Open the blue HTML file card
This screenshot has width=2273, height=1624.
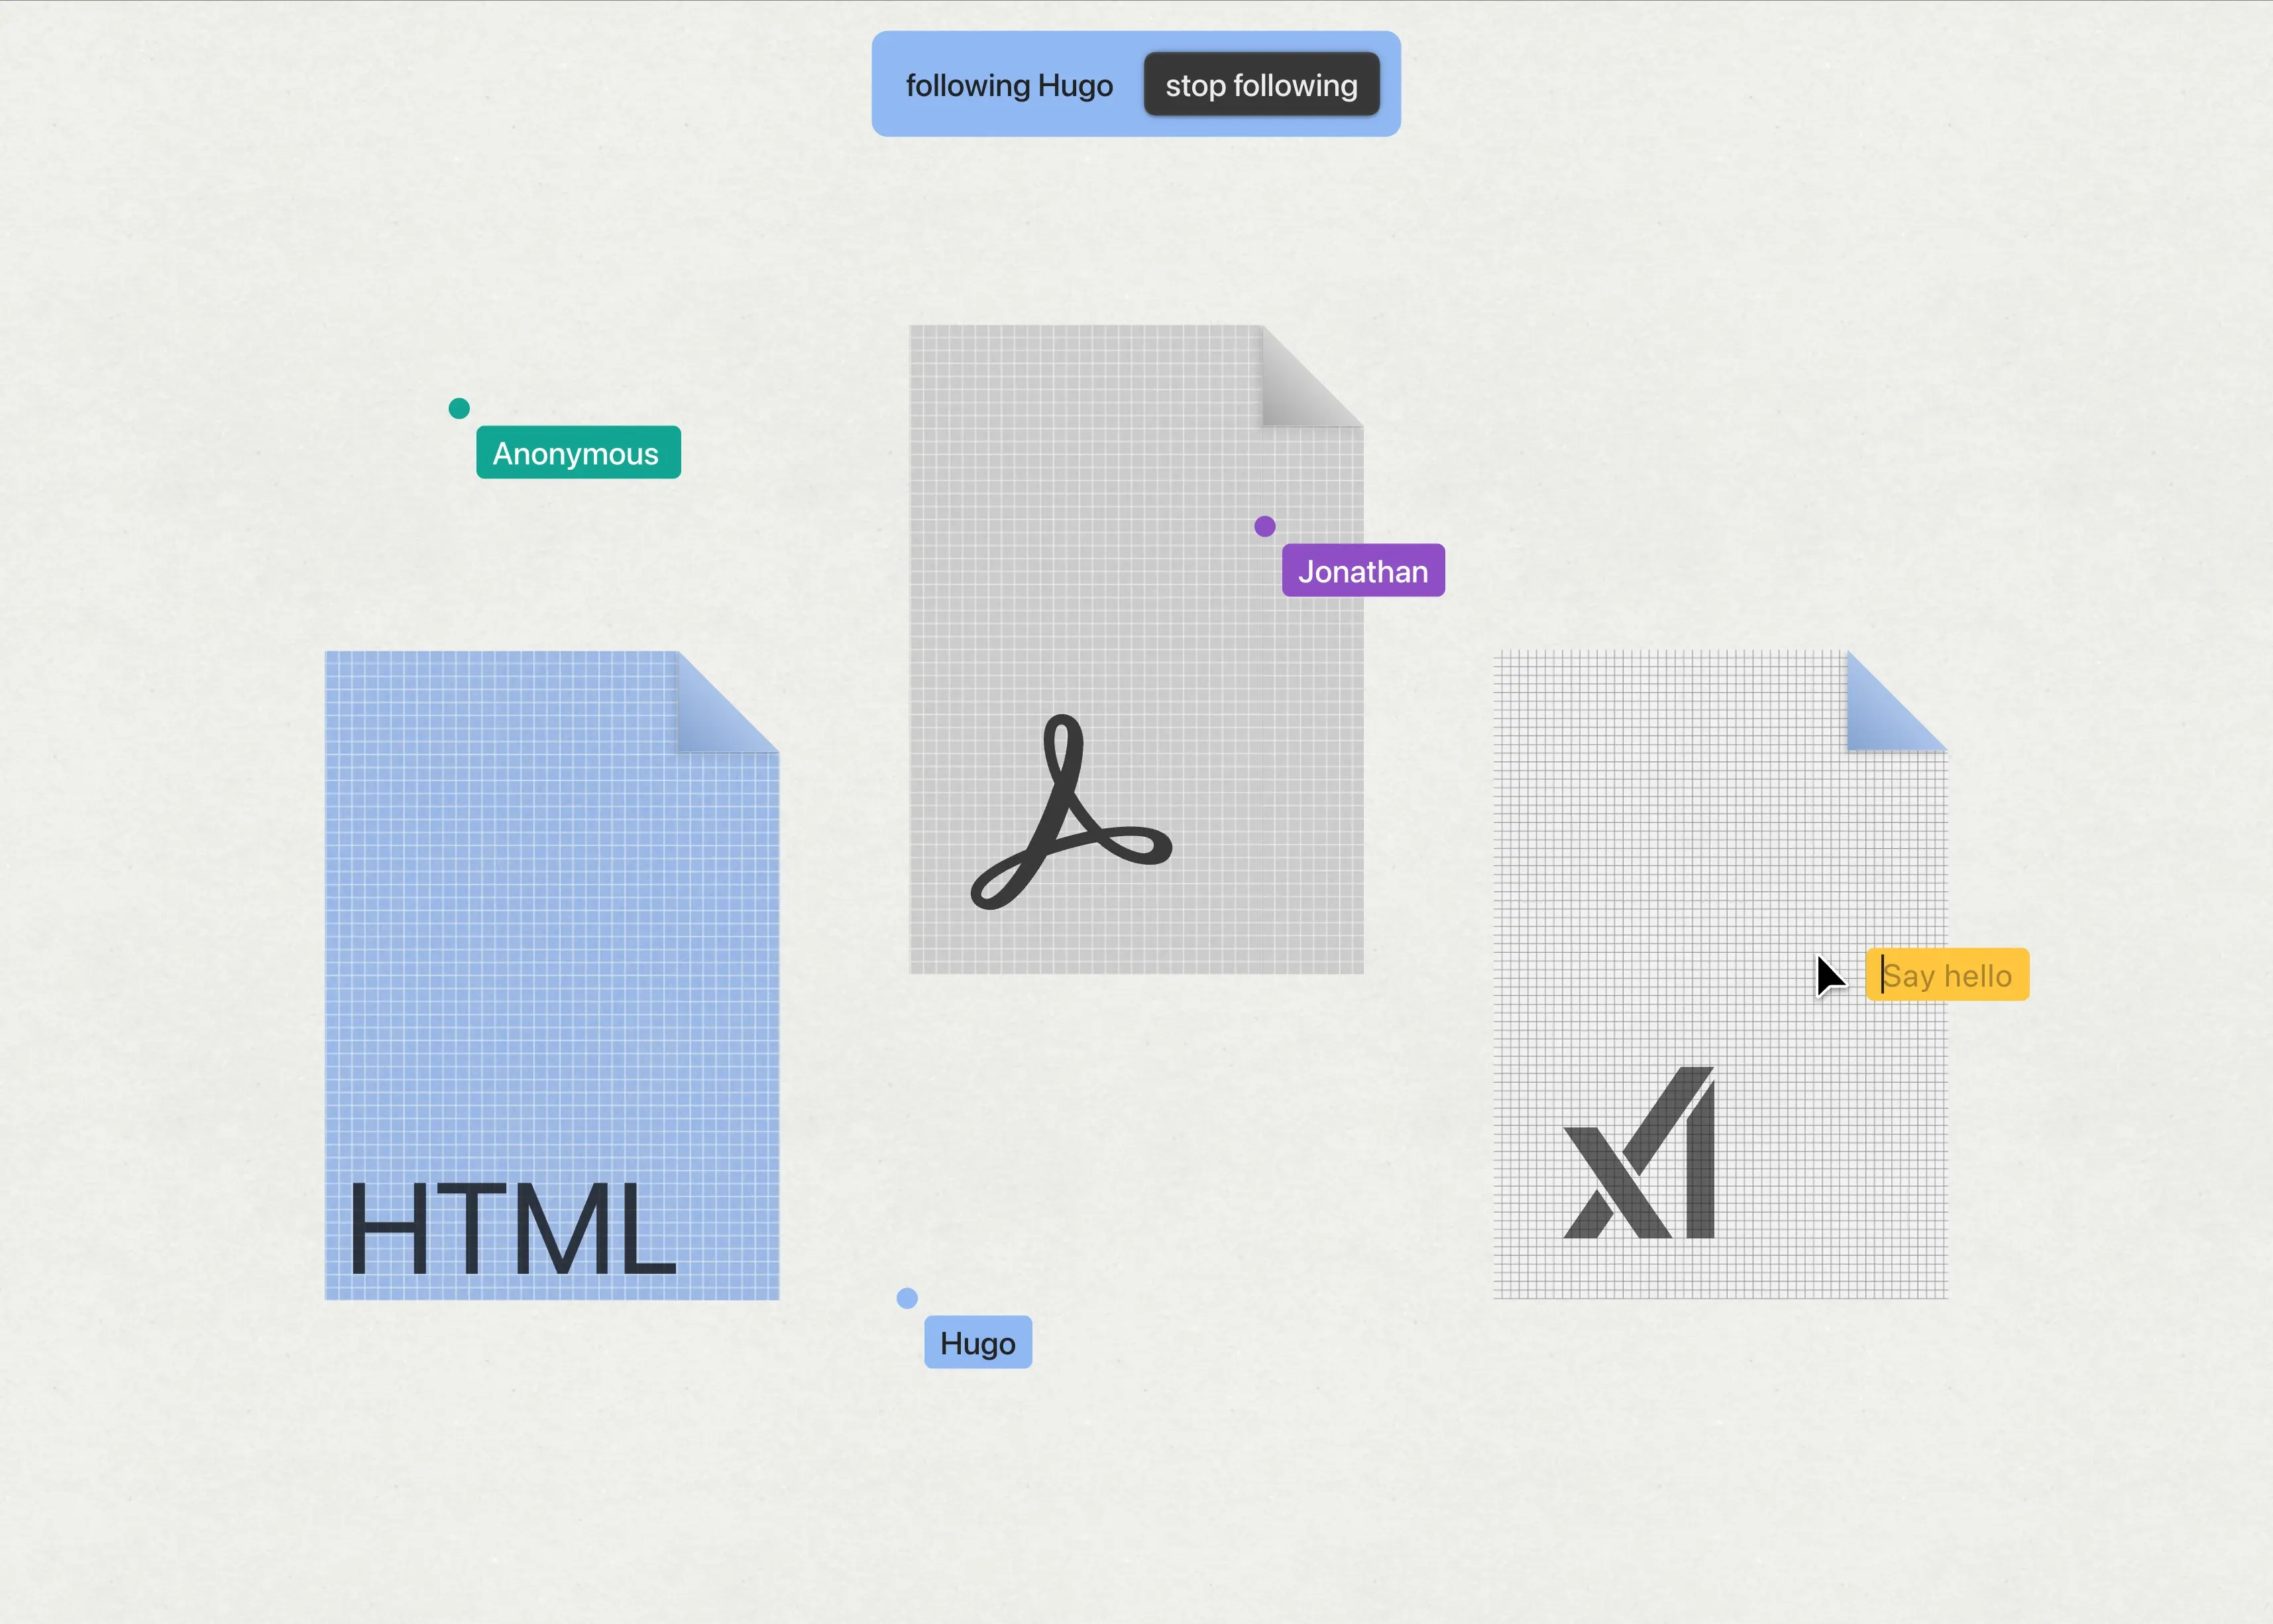pyautogui.click(x=552, y=975)
